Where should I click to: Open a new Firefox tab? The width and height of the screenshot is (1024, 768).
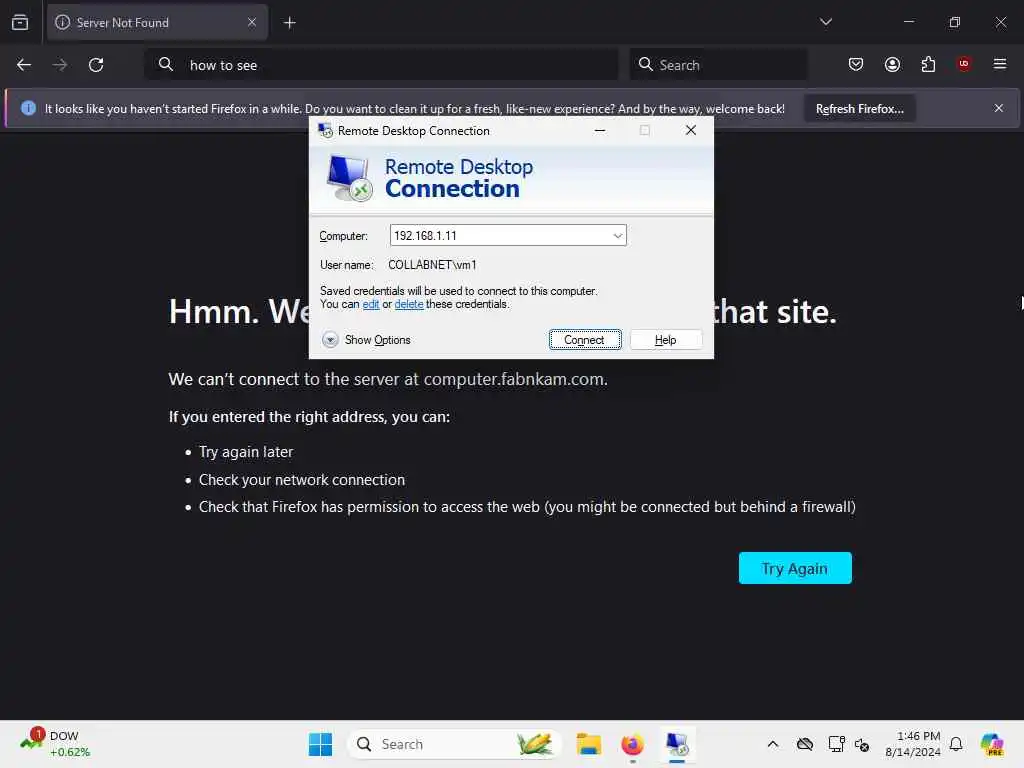click(x=289, y=23)
